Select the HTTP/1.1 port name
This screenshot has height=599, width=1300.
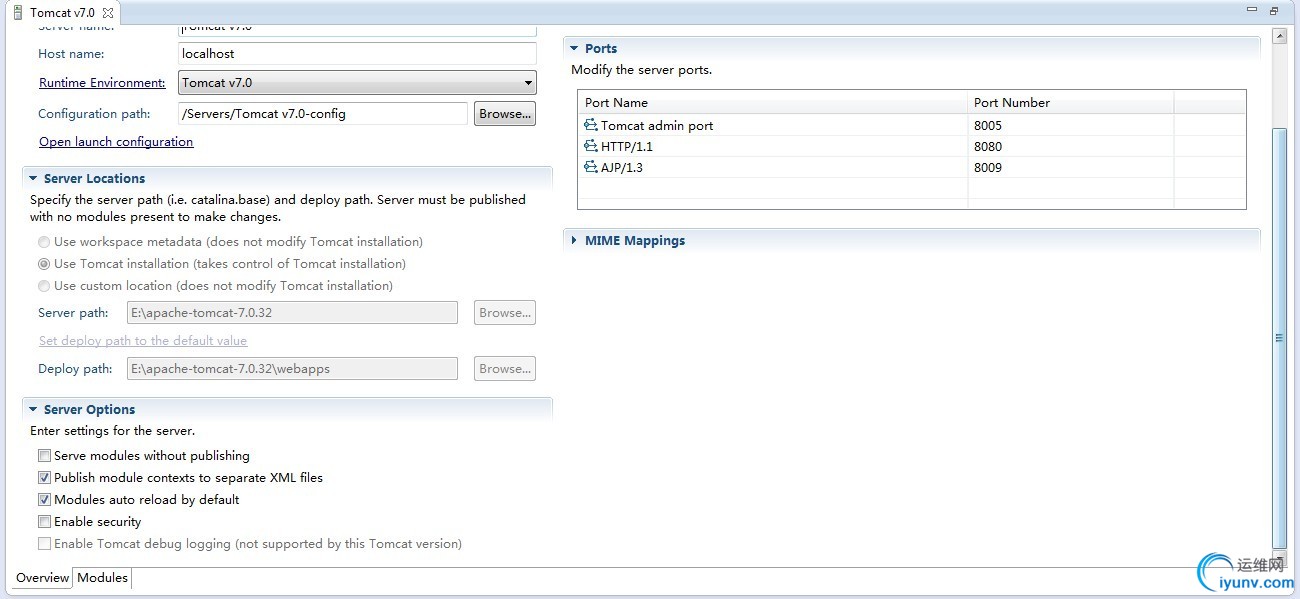click(x=627, y=147)
